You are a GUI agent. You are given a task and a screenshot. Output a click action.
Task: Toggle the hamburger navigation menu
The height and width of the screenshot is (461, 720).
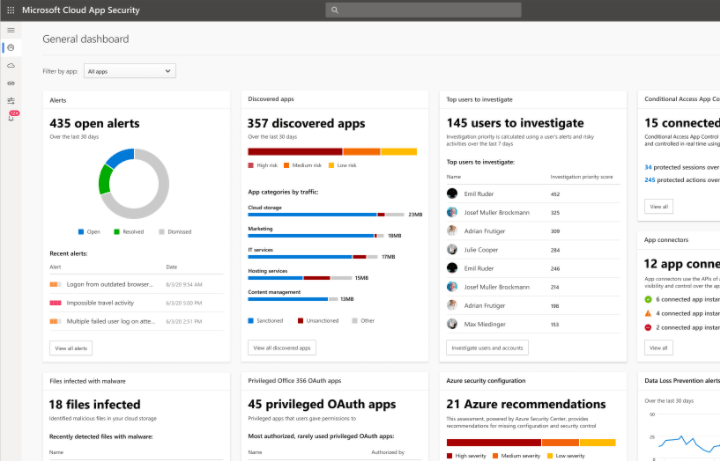pos(11,30)
